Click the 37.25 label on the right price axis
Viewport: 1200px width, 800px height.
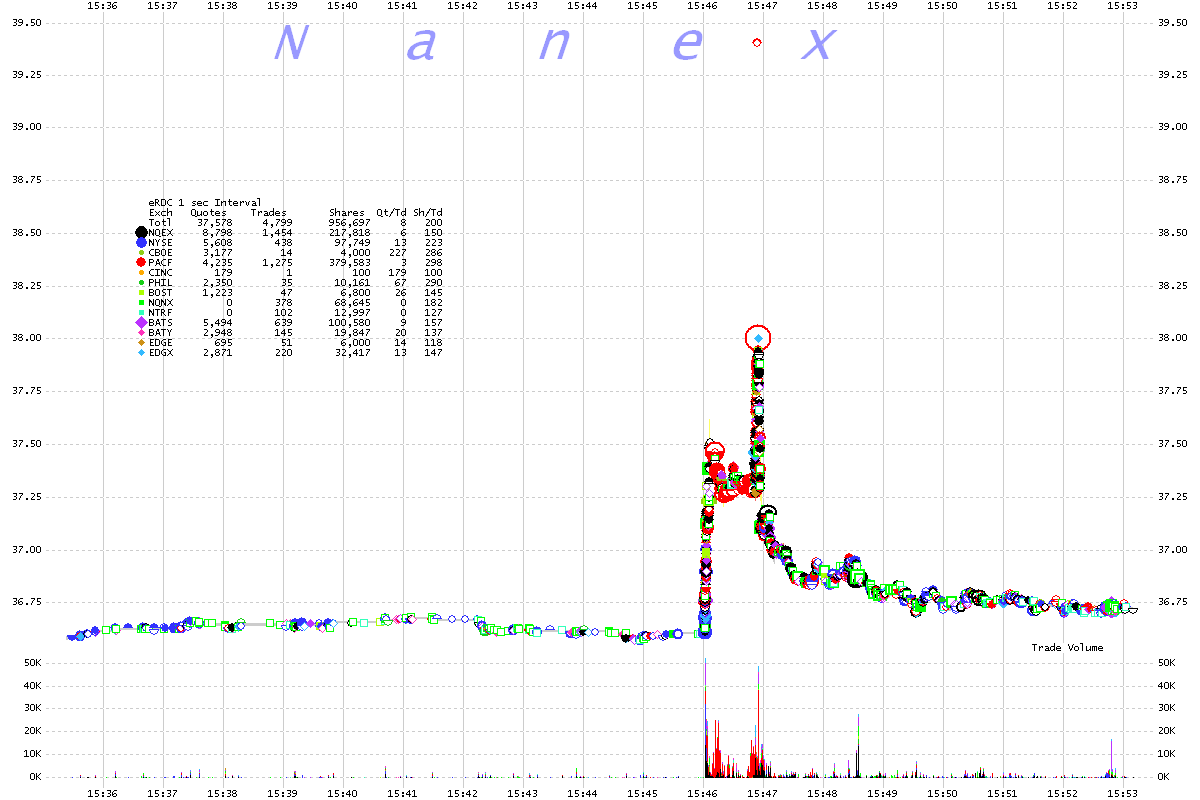click(x=1171, y=496)
